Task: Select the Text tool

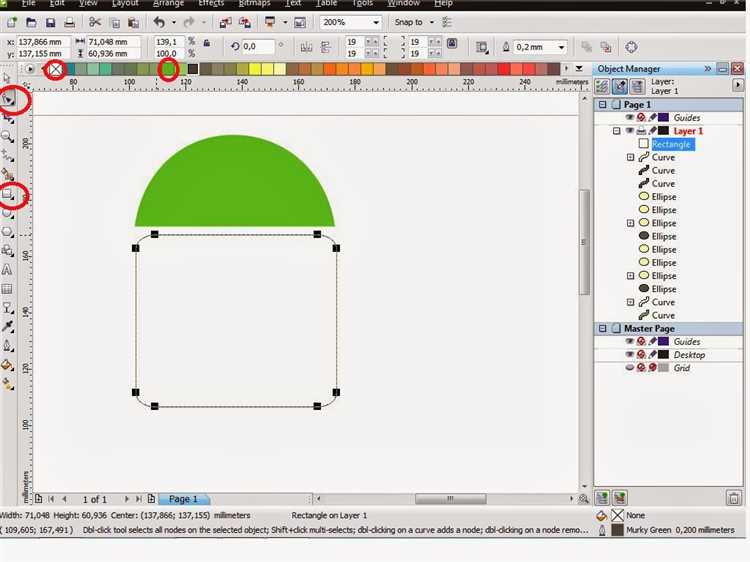Action: coord(7,270)
